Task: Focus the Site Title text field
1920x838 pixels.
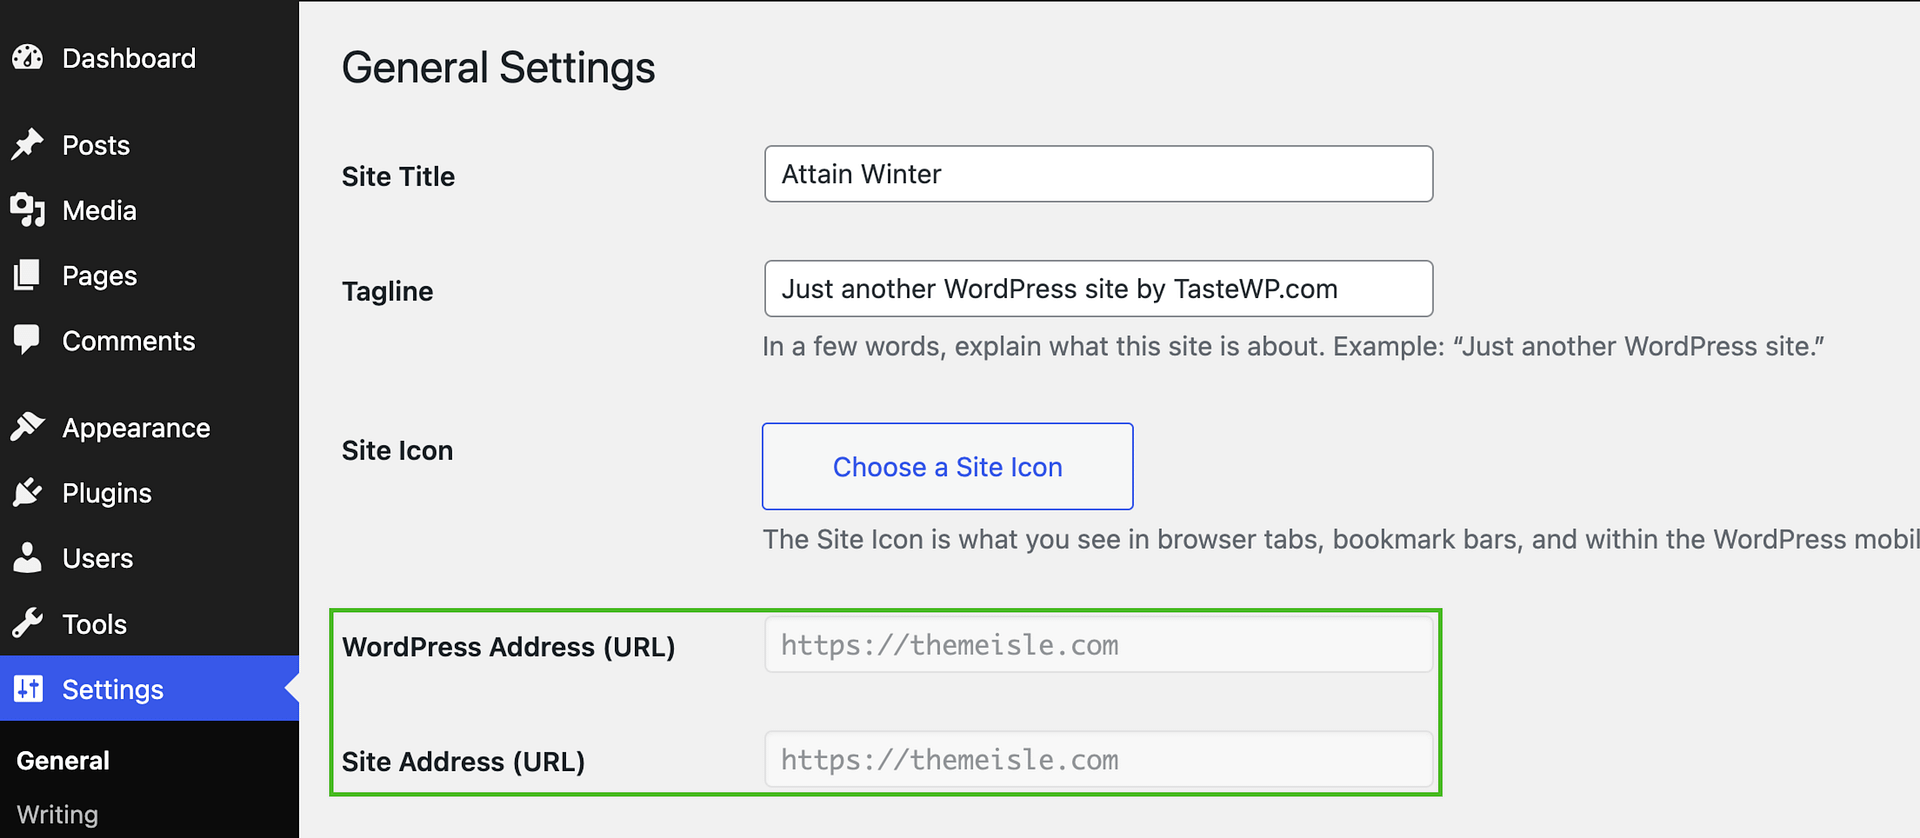Action: [x=1098, y=174]
